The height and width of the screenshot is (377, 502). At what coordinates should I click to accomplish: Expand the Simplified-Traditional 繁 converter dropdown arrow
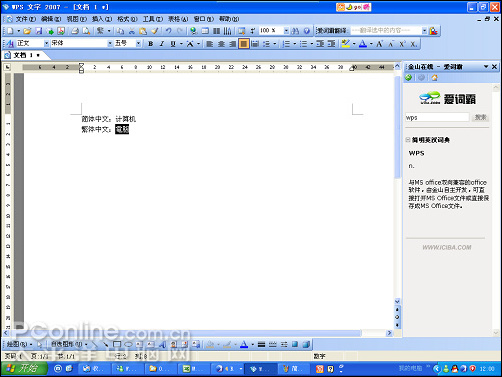(109, 31)
